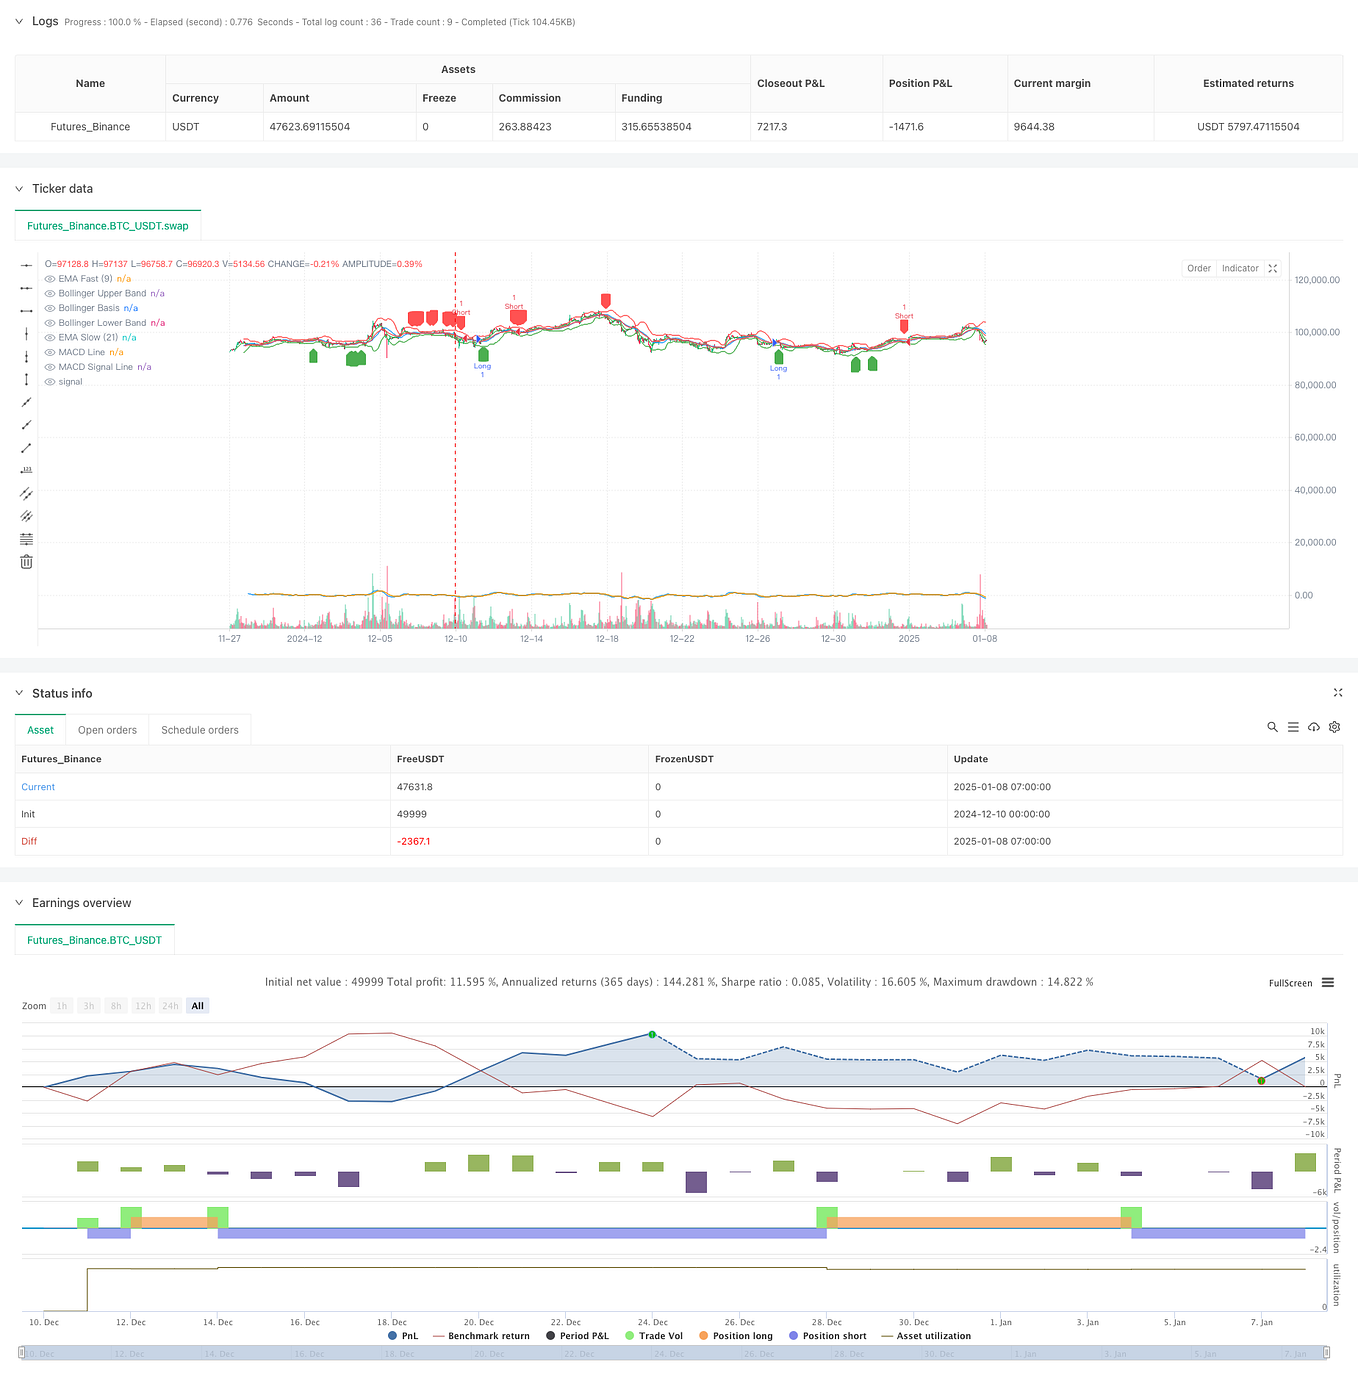Open the hamburger menu beside FullScreen
This screenshot has height=1382, width=1358.
[x=1328, y=983]
